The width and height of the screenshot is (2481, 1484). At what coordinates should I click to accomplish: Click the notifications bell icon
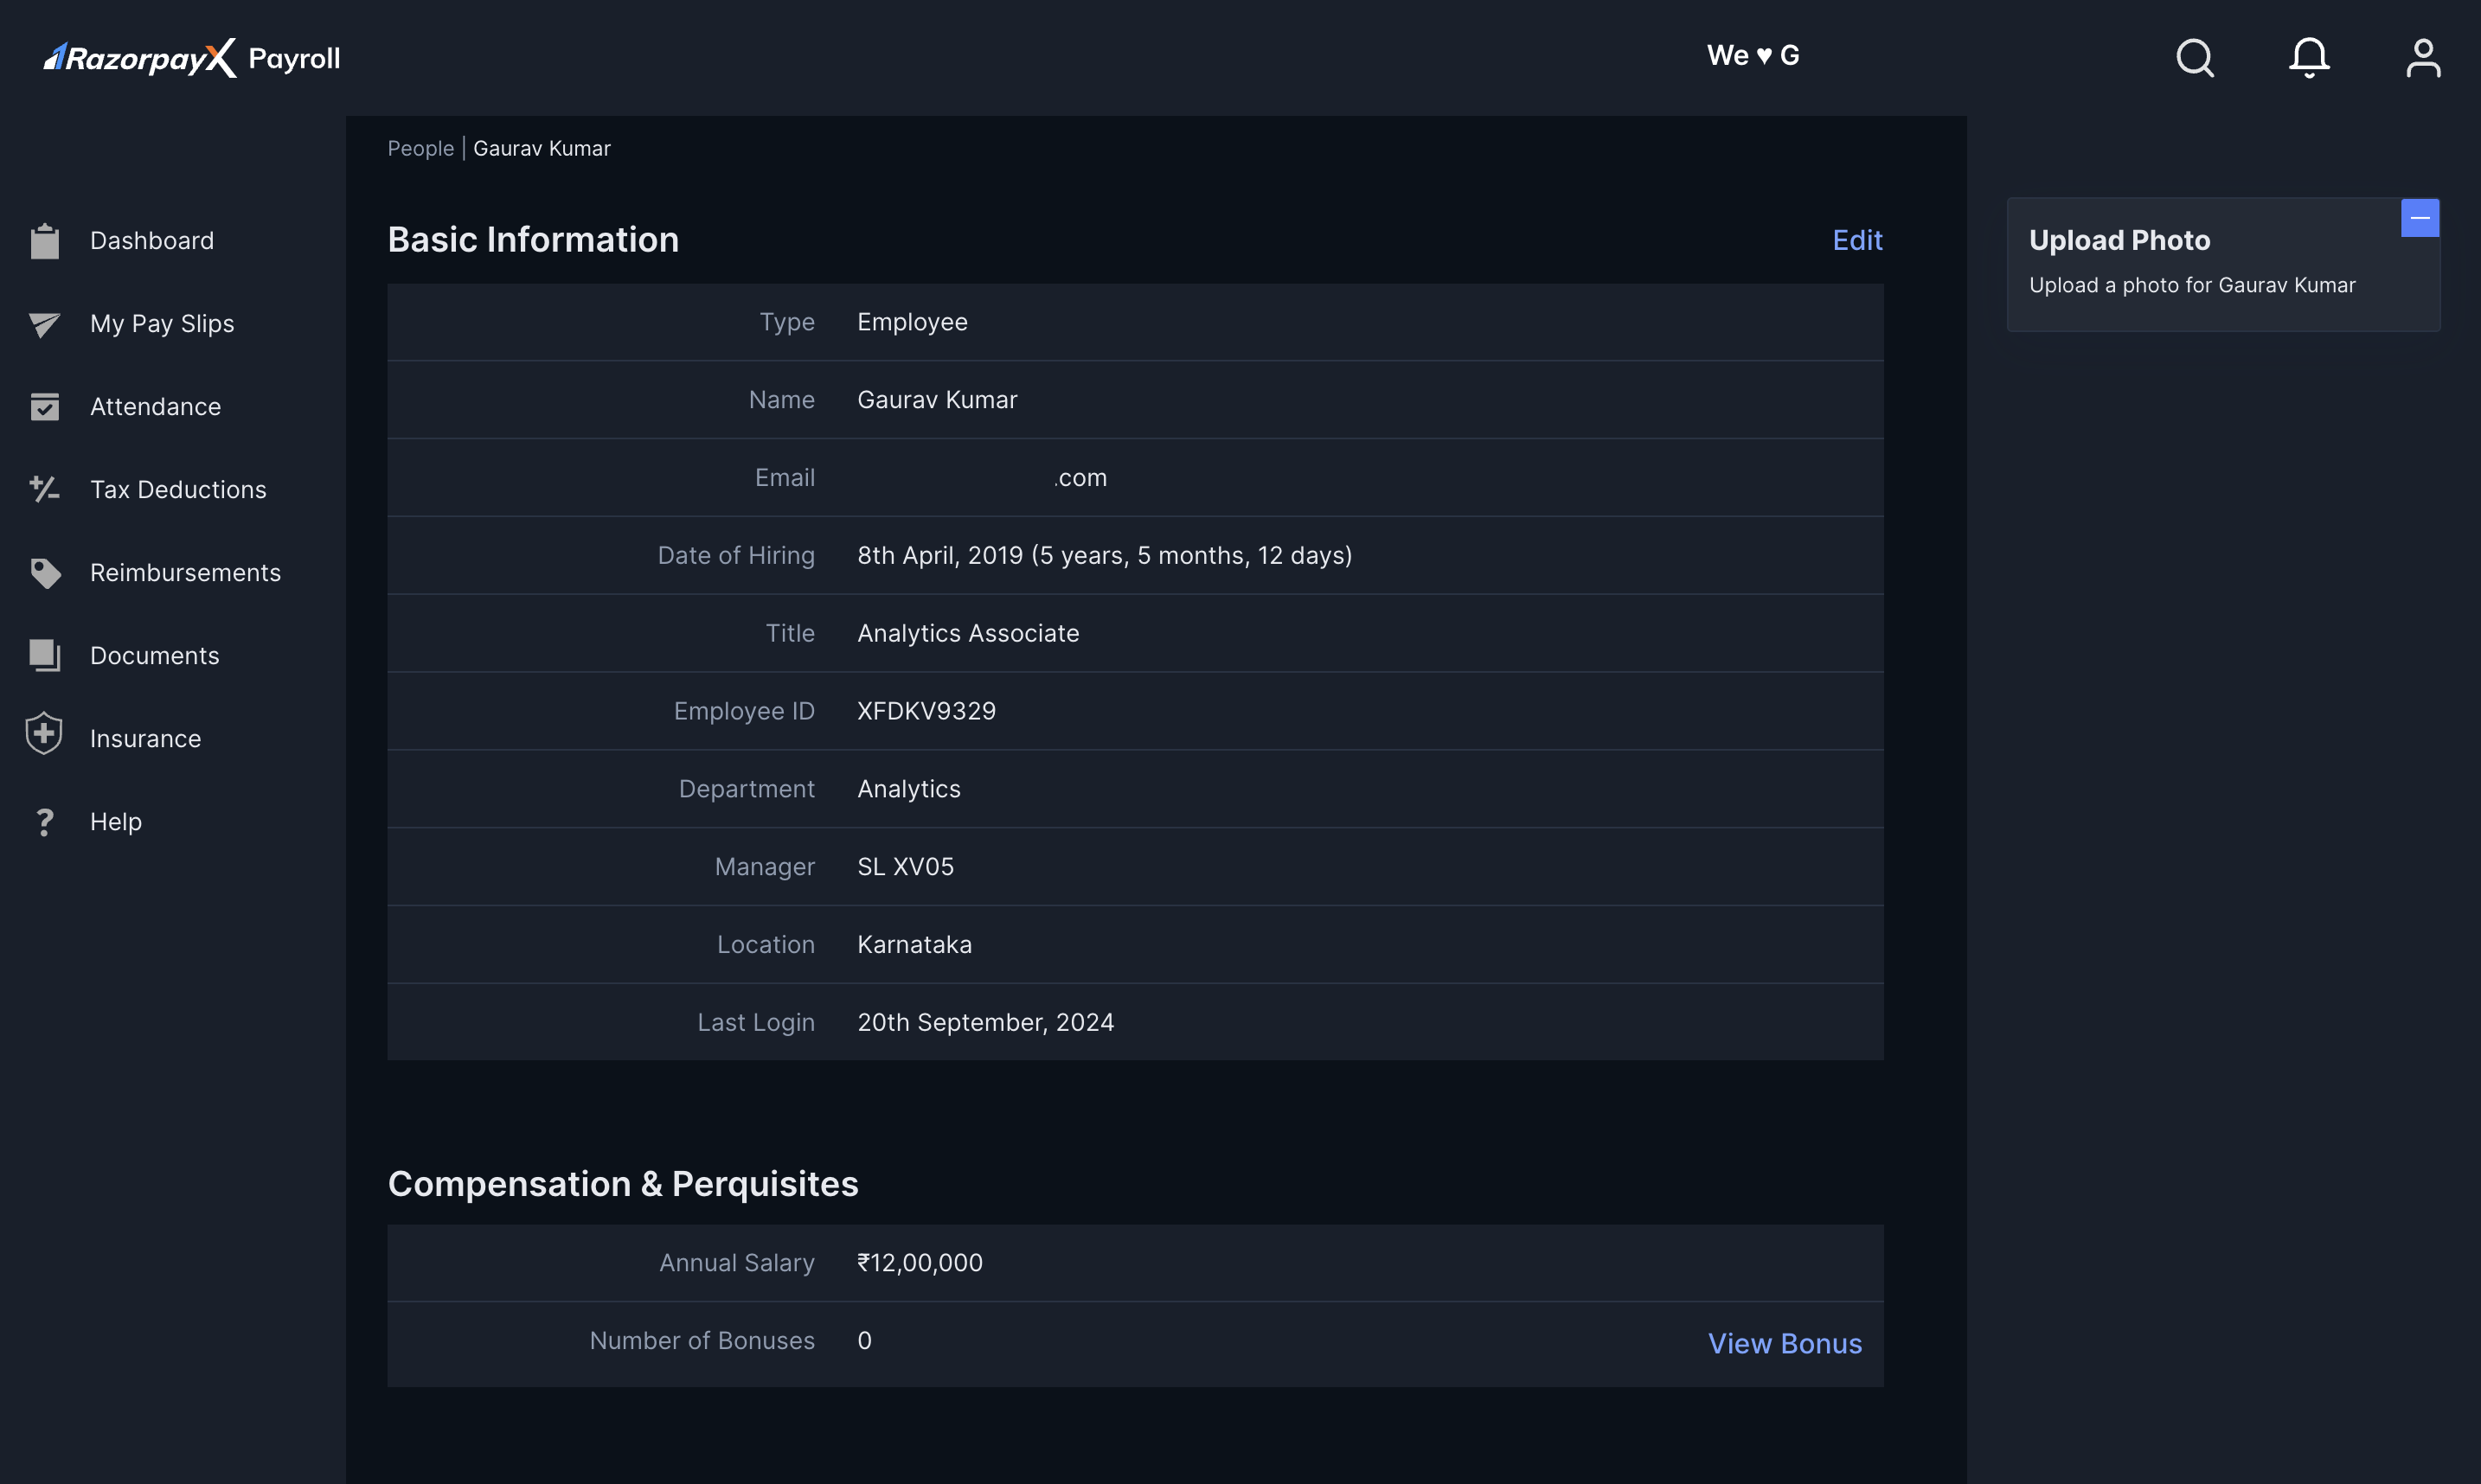2310,56
